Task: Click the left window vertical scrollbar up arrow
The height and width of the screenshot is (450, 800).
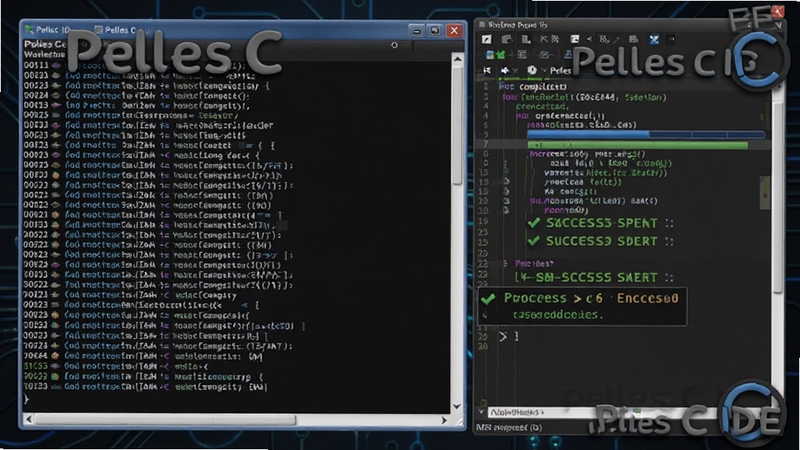Action: point(458,60)
